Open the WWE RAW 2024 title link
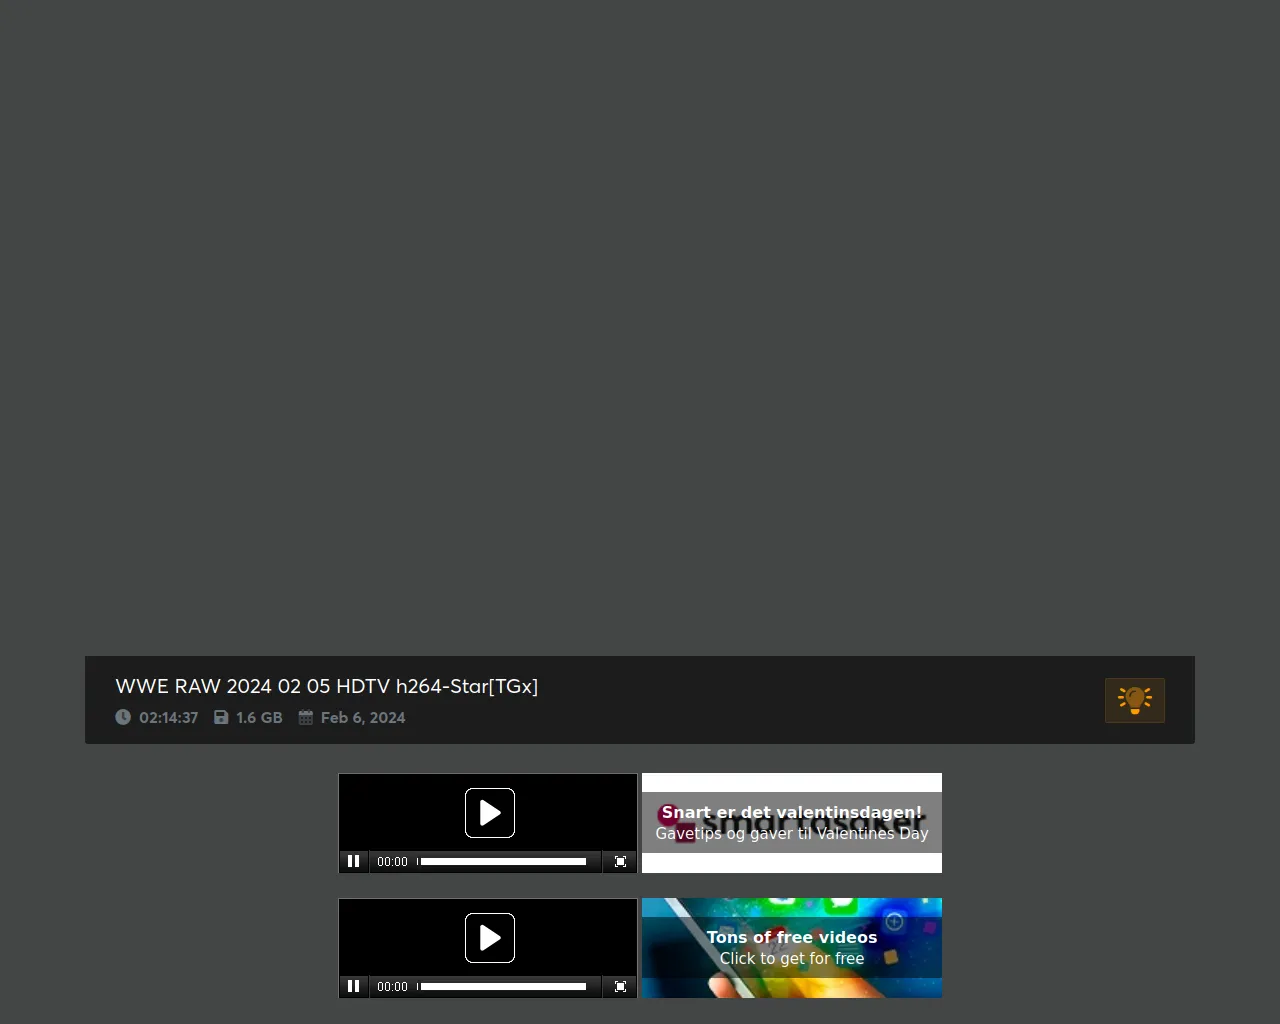This screenshot has width=1280, height=1024. coord(327,687)
